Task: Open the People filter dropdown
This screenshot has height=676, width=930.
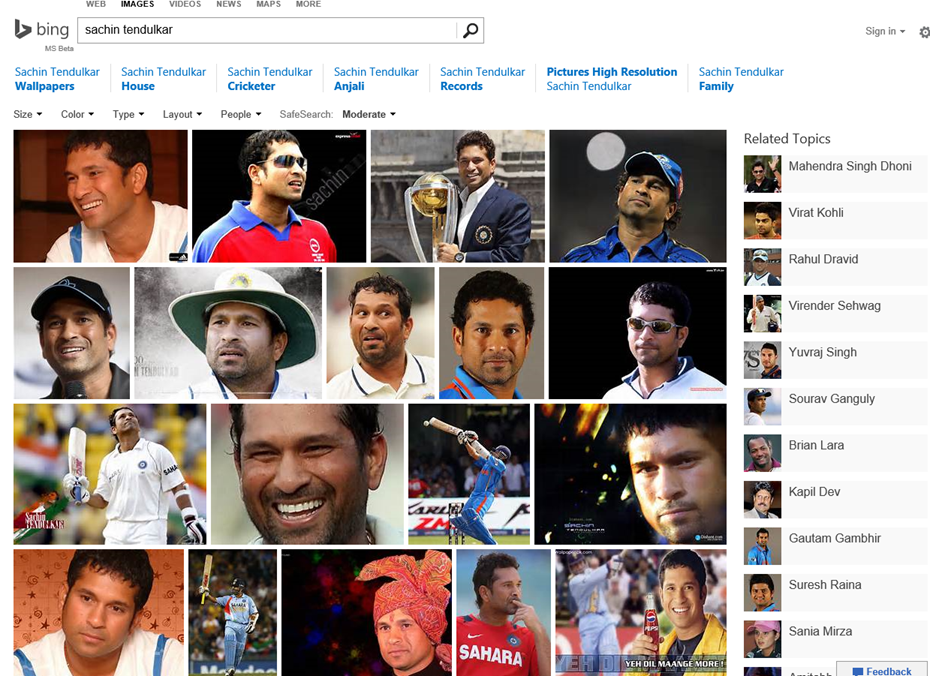Action: [241, 114]
